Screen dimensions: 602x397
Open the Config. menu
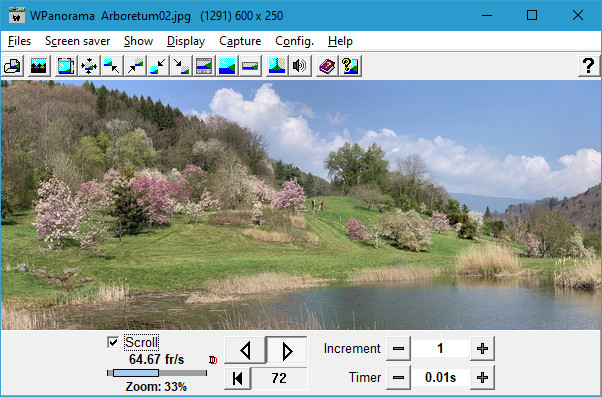tap(294, 41)
